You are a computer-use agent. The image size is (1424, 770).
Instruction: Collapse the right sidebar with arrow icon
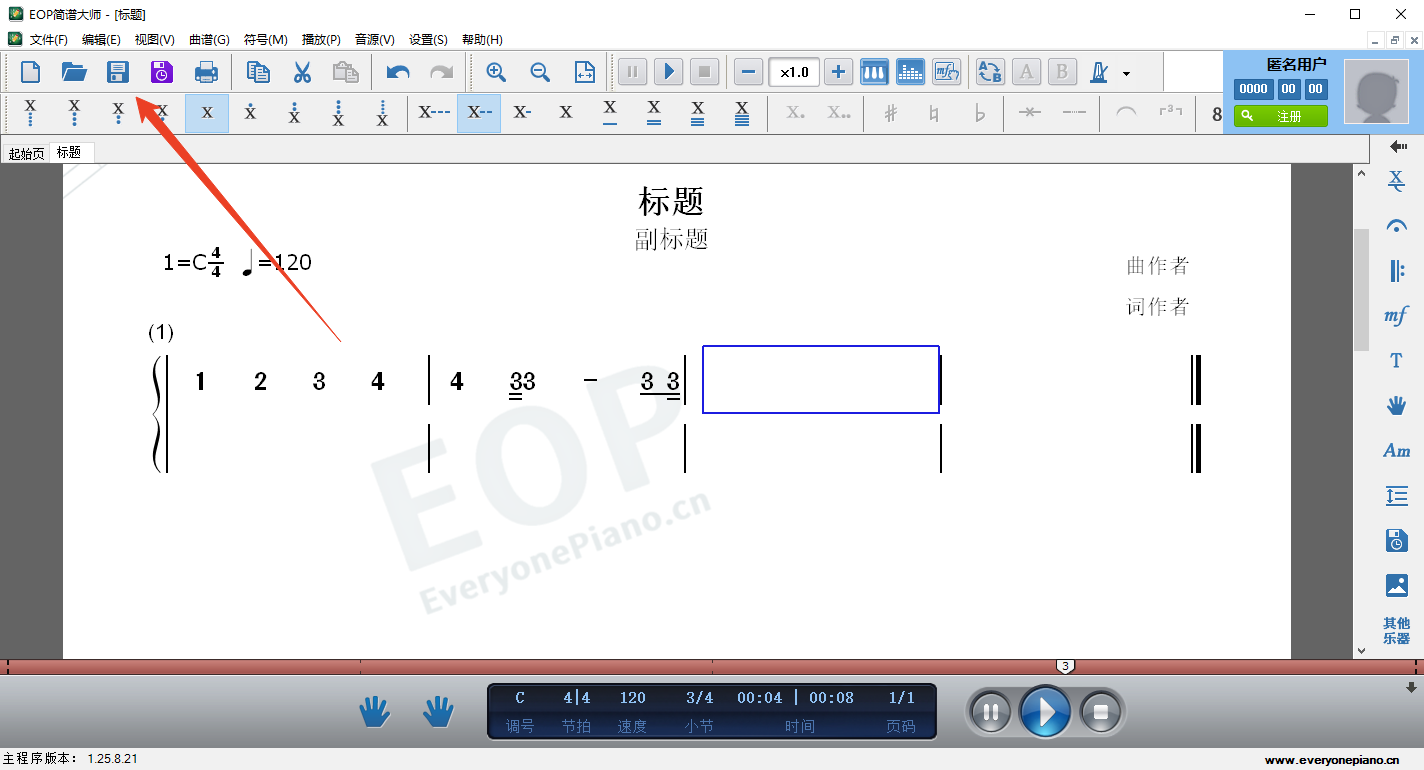(x=1398, y=147)
